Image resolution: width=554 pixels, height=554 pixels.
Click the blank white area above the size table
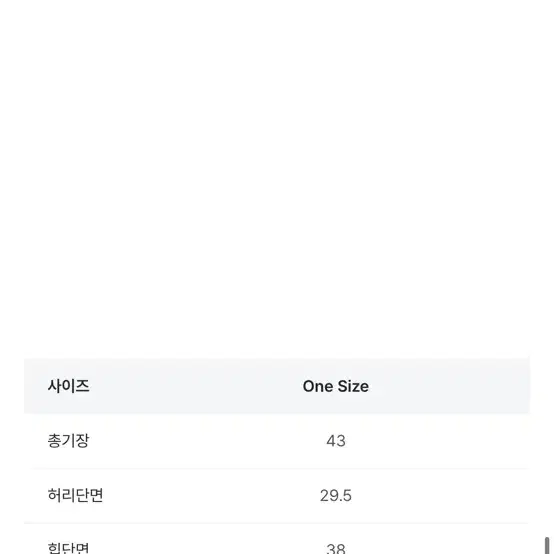coord(277,177)
